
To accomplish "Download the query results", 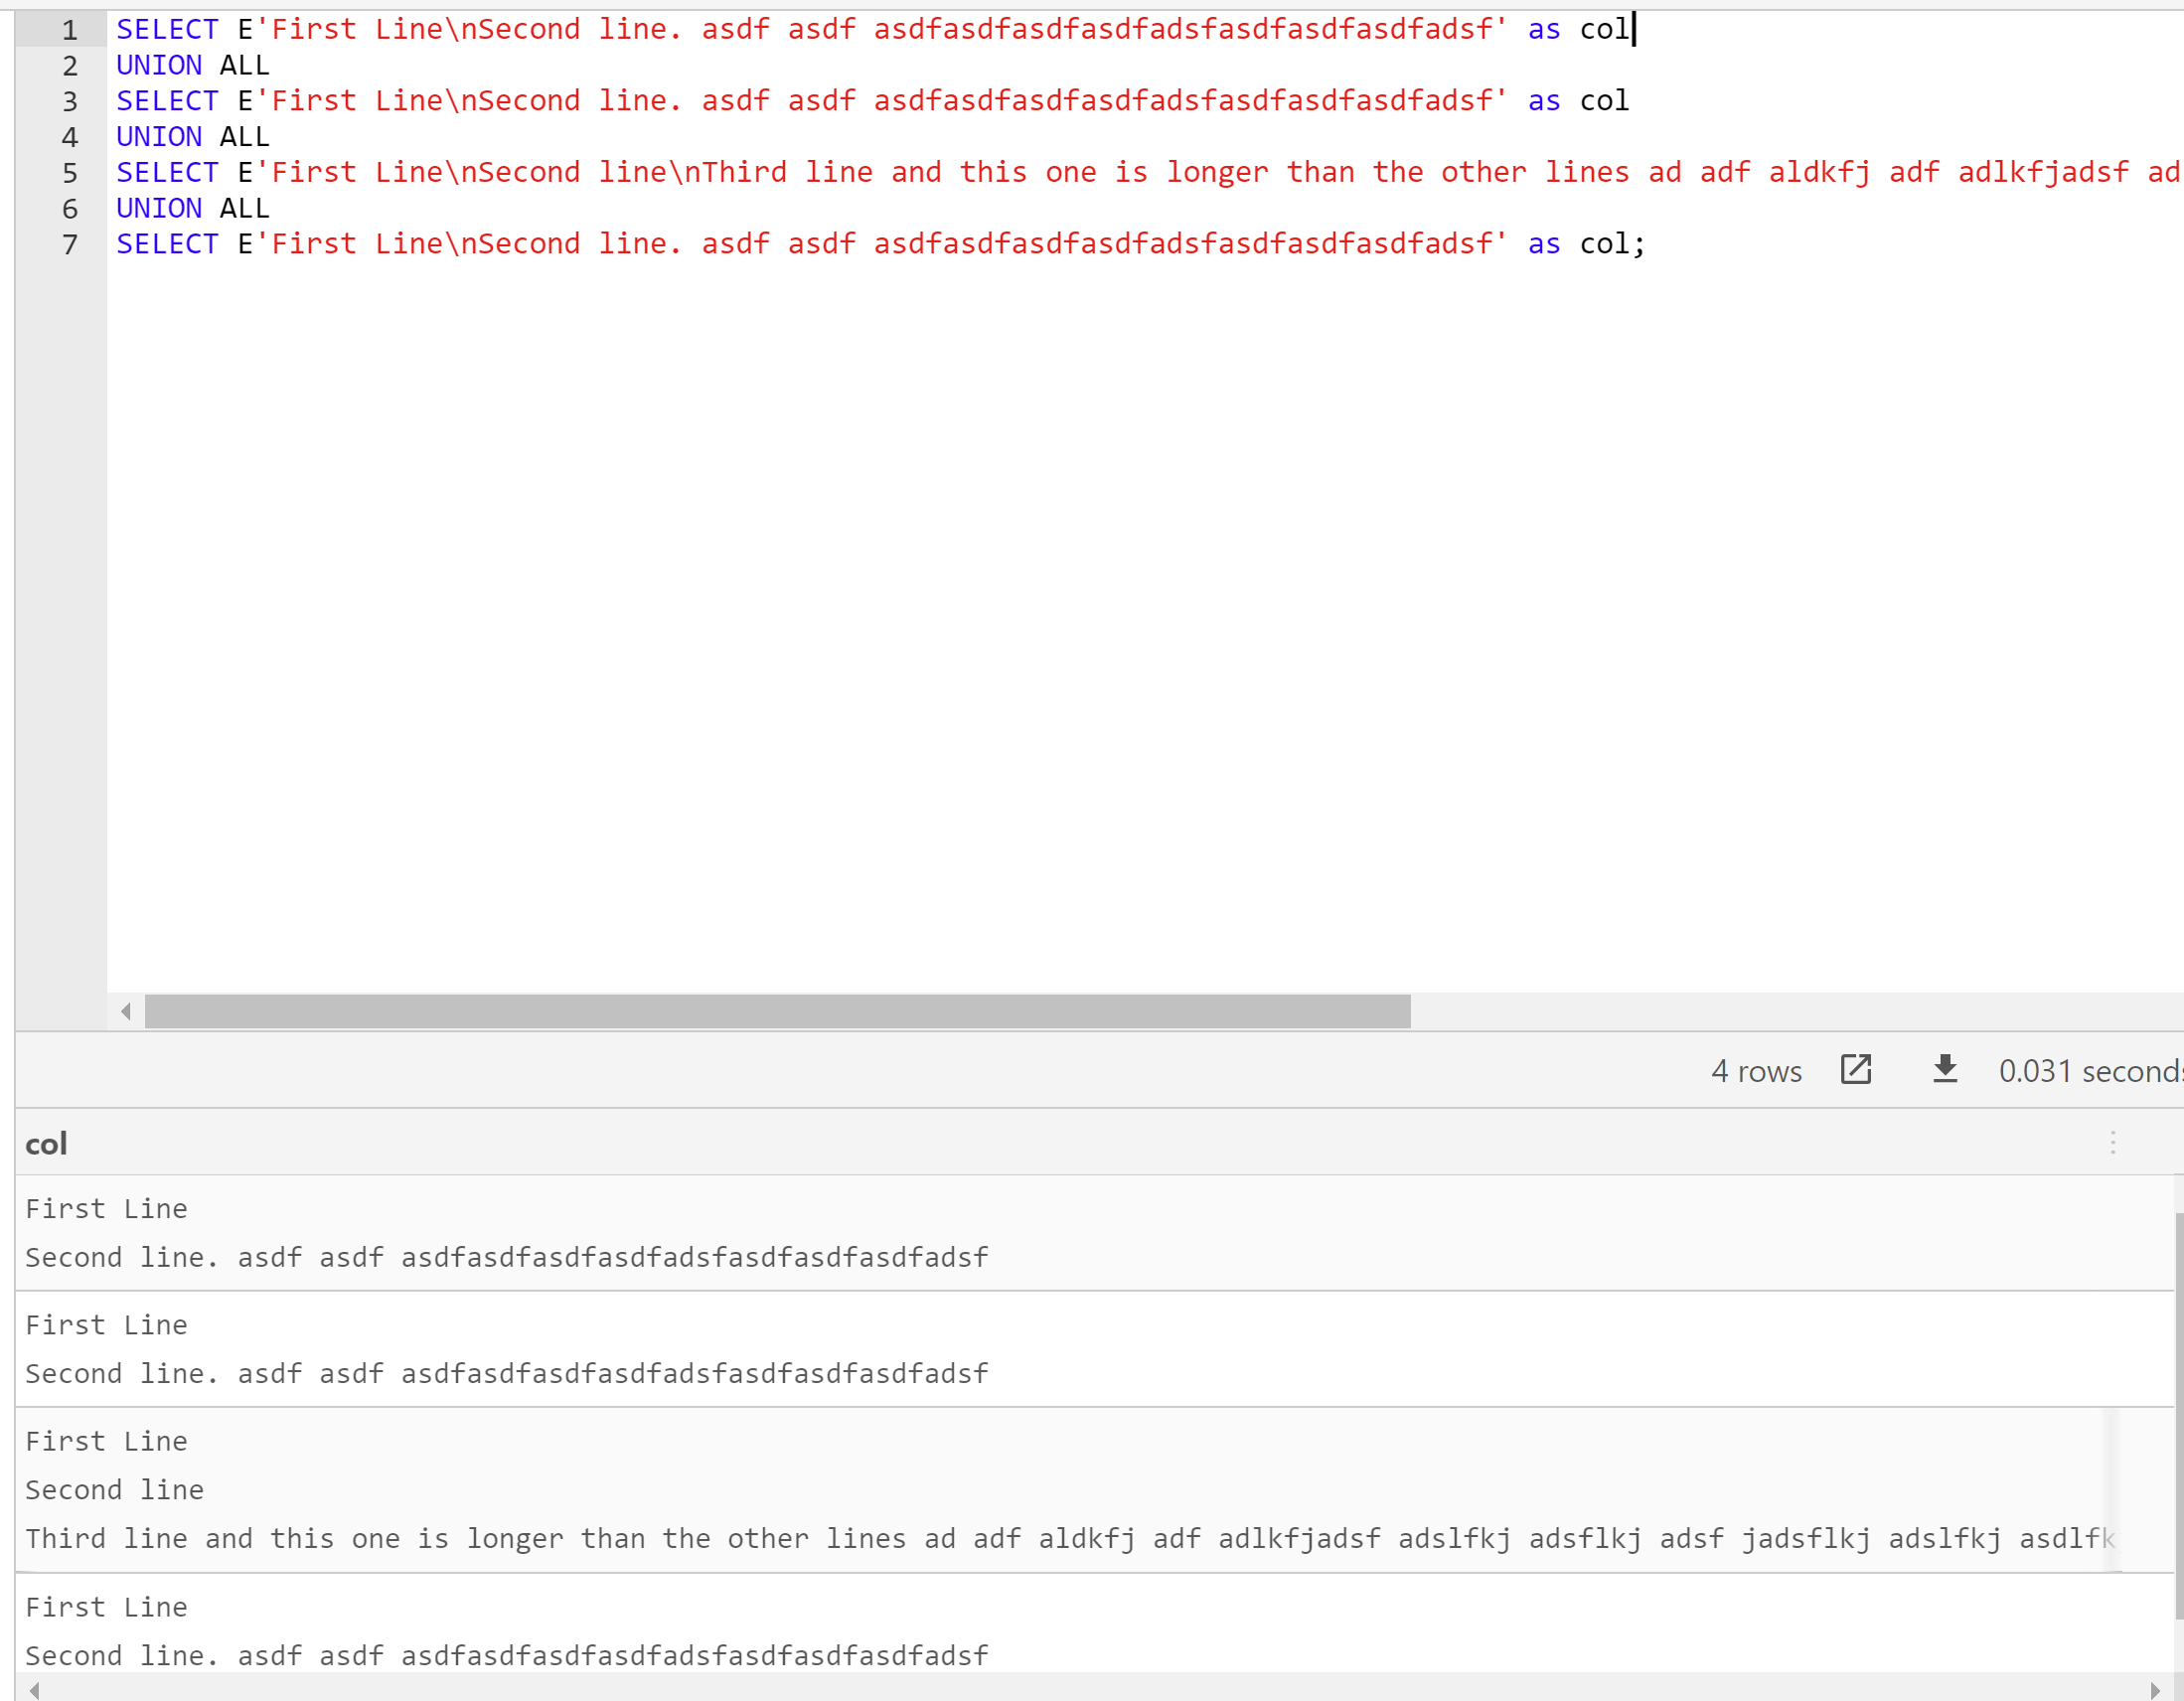I will (1944, 1070).
